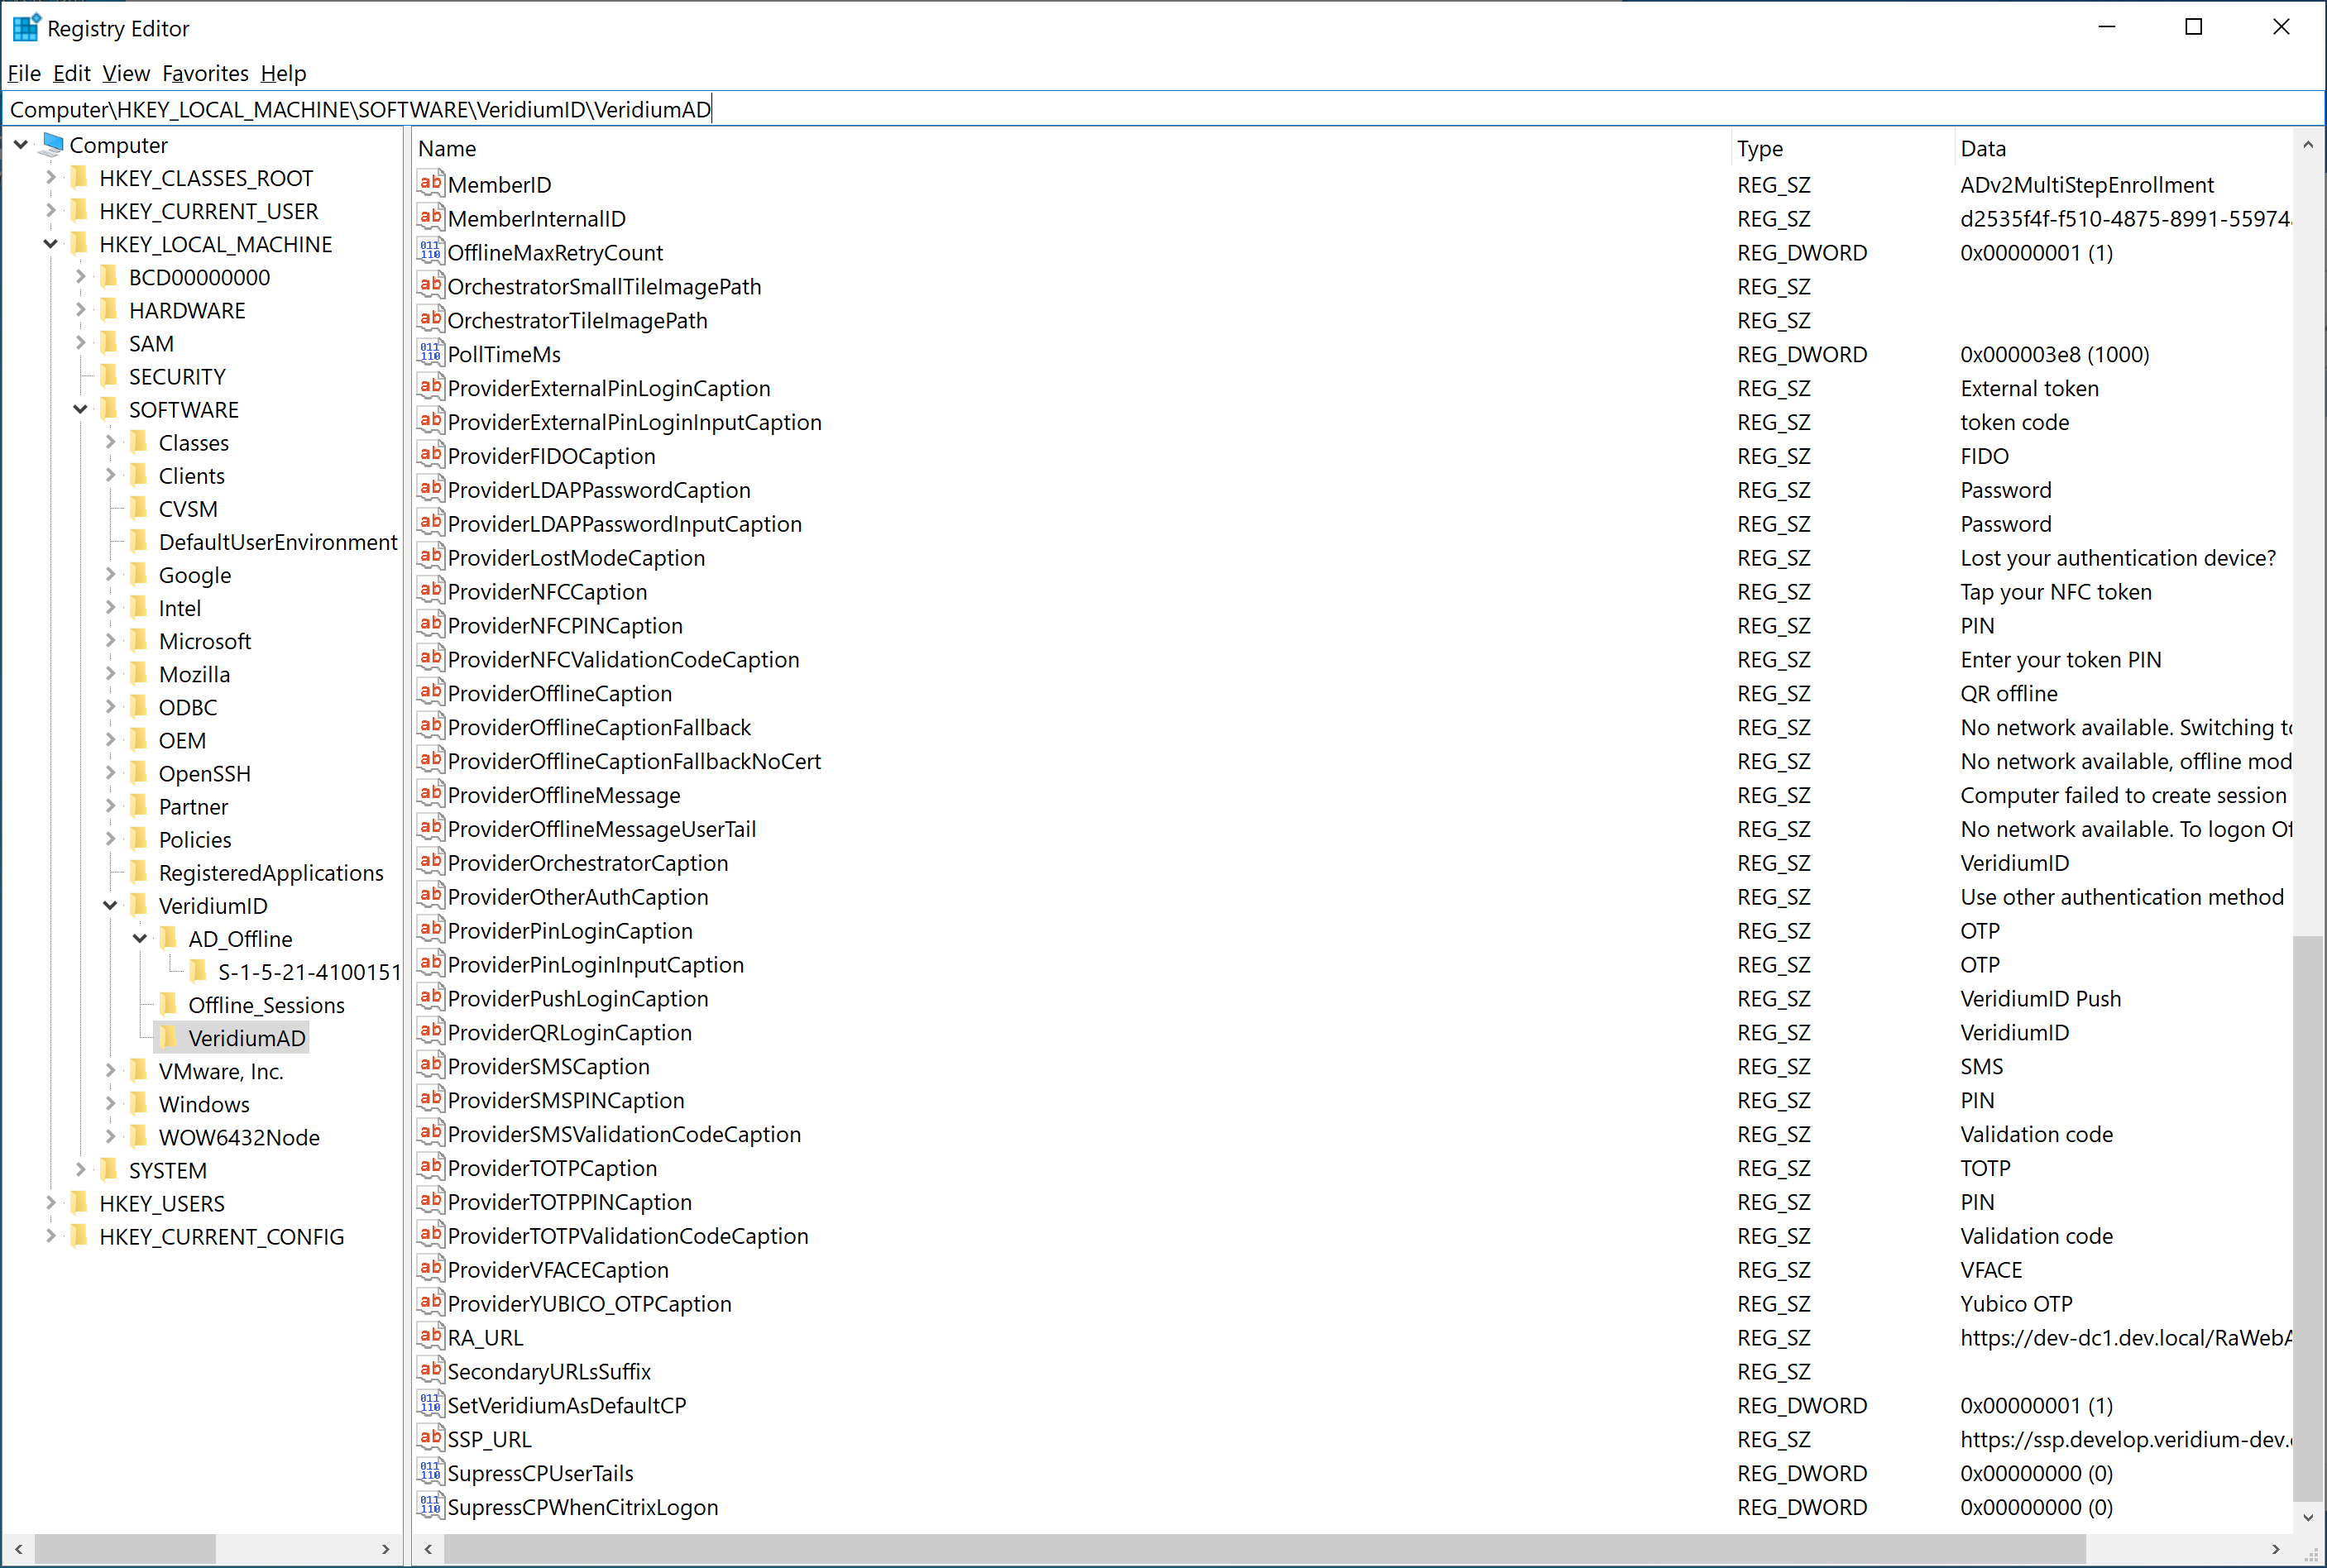Click the Registry Editor title bar icon
The image size is (2327, 1568).
point(25,28)
